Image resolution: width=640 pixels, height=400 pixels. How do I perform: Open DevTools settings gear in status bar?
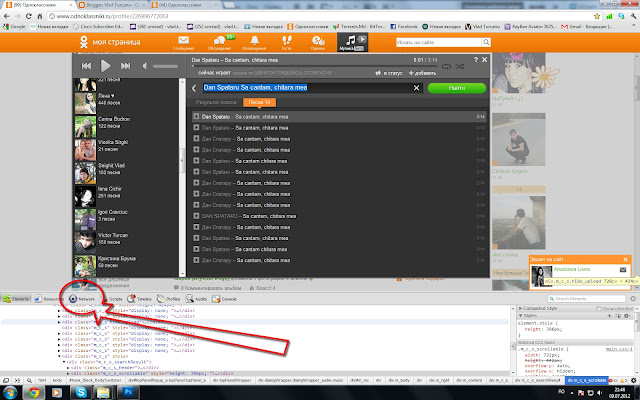click(633, 380)
